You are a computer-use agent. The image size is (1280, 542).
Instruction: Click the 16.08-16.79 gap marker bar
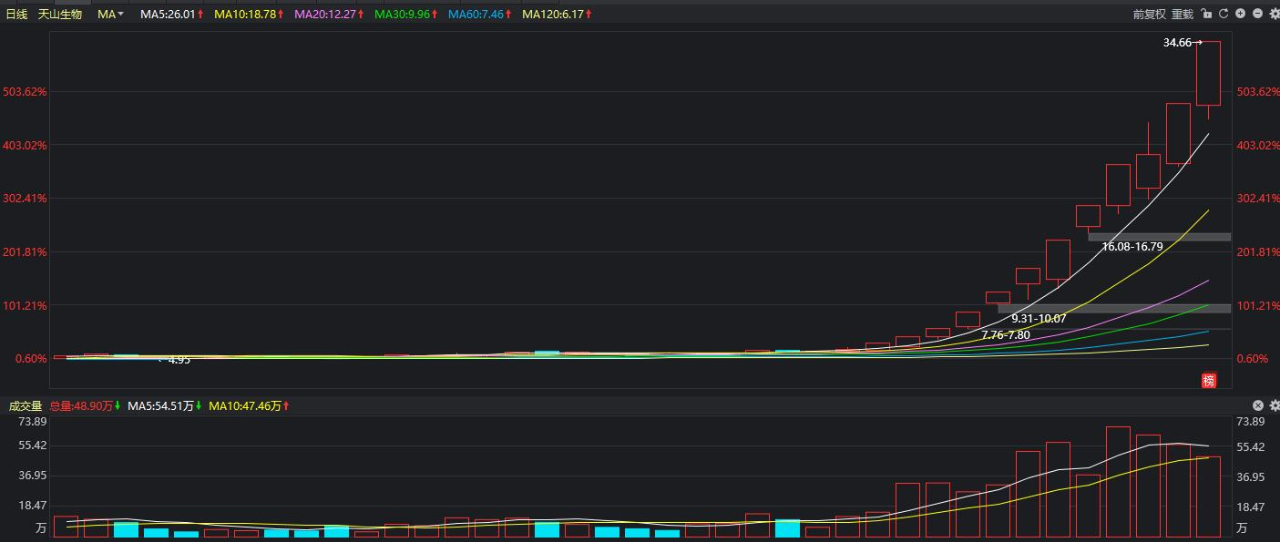(1159, 237)
